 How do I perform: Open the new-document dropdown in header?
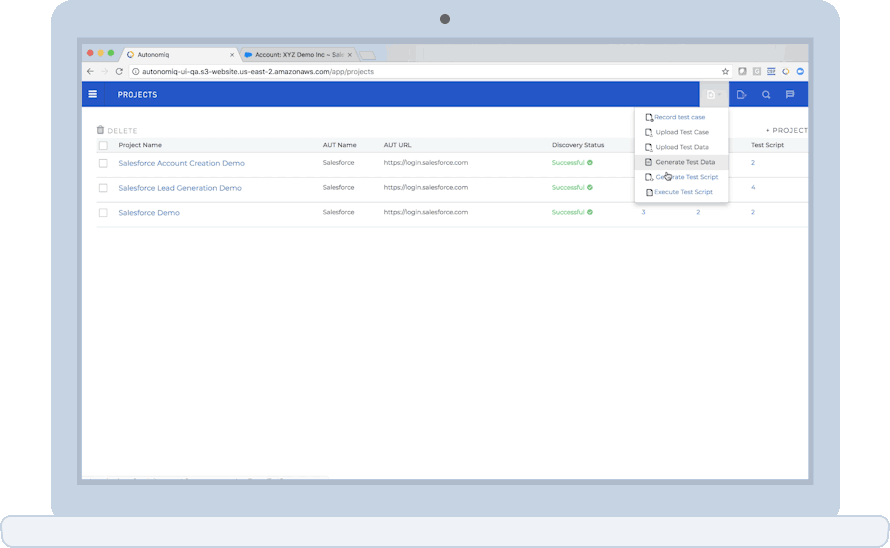(x=713, y=94)
